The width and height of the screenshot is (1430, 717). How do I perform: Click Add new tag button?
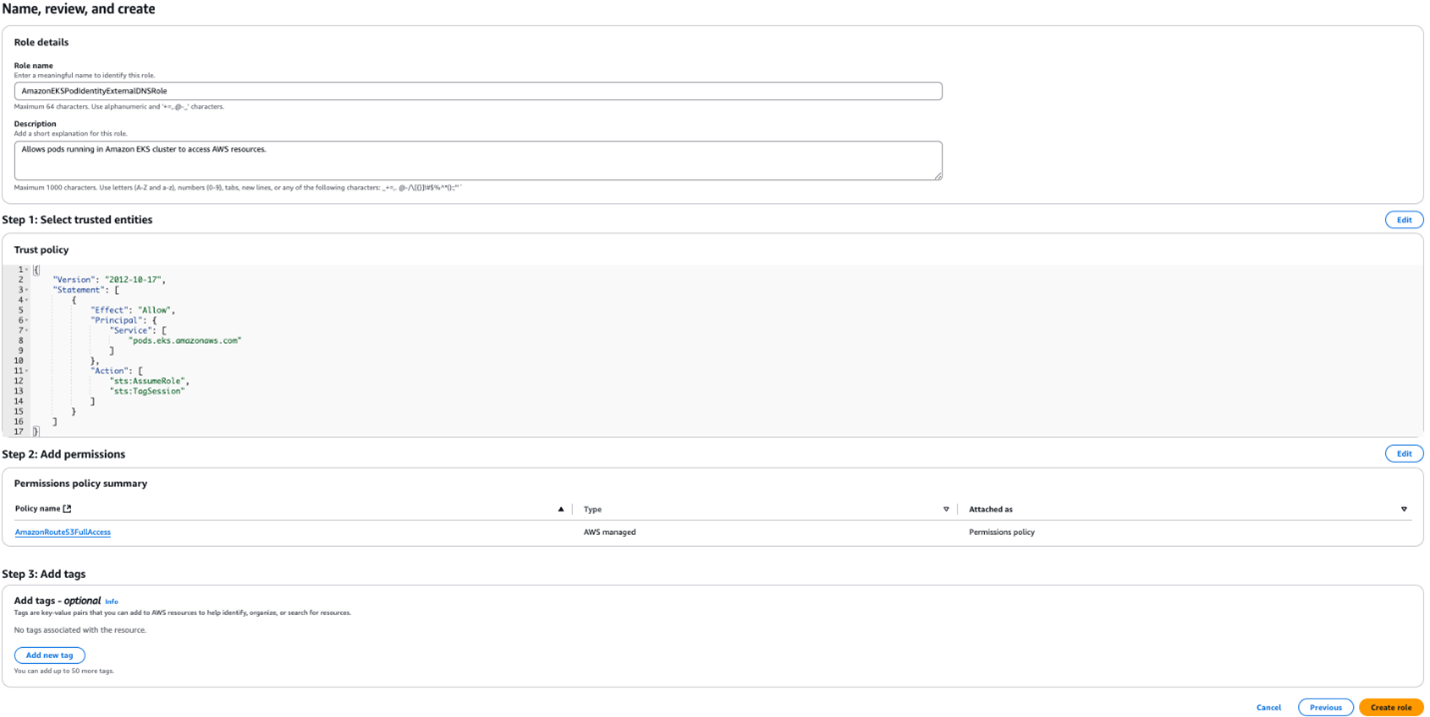(49, 654)
